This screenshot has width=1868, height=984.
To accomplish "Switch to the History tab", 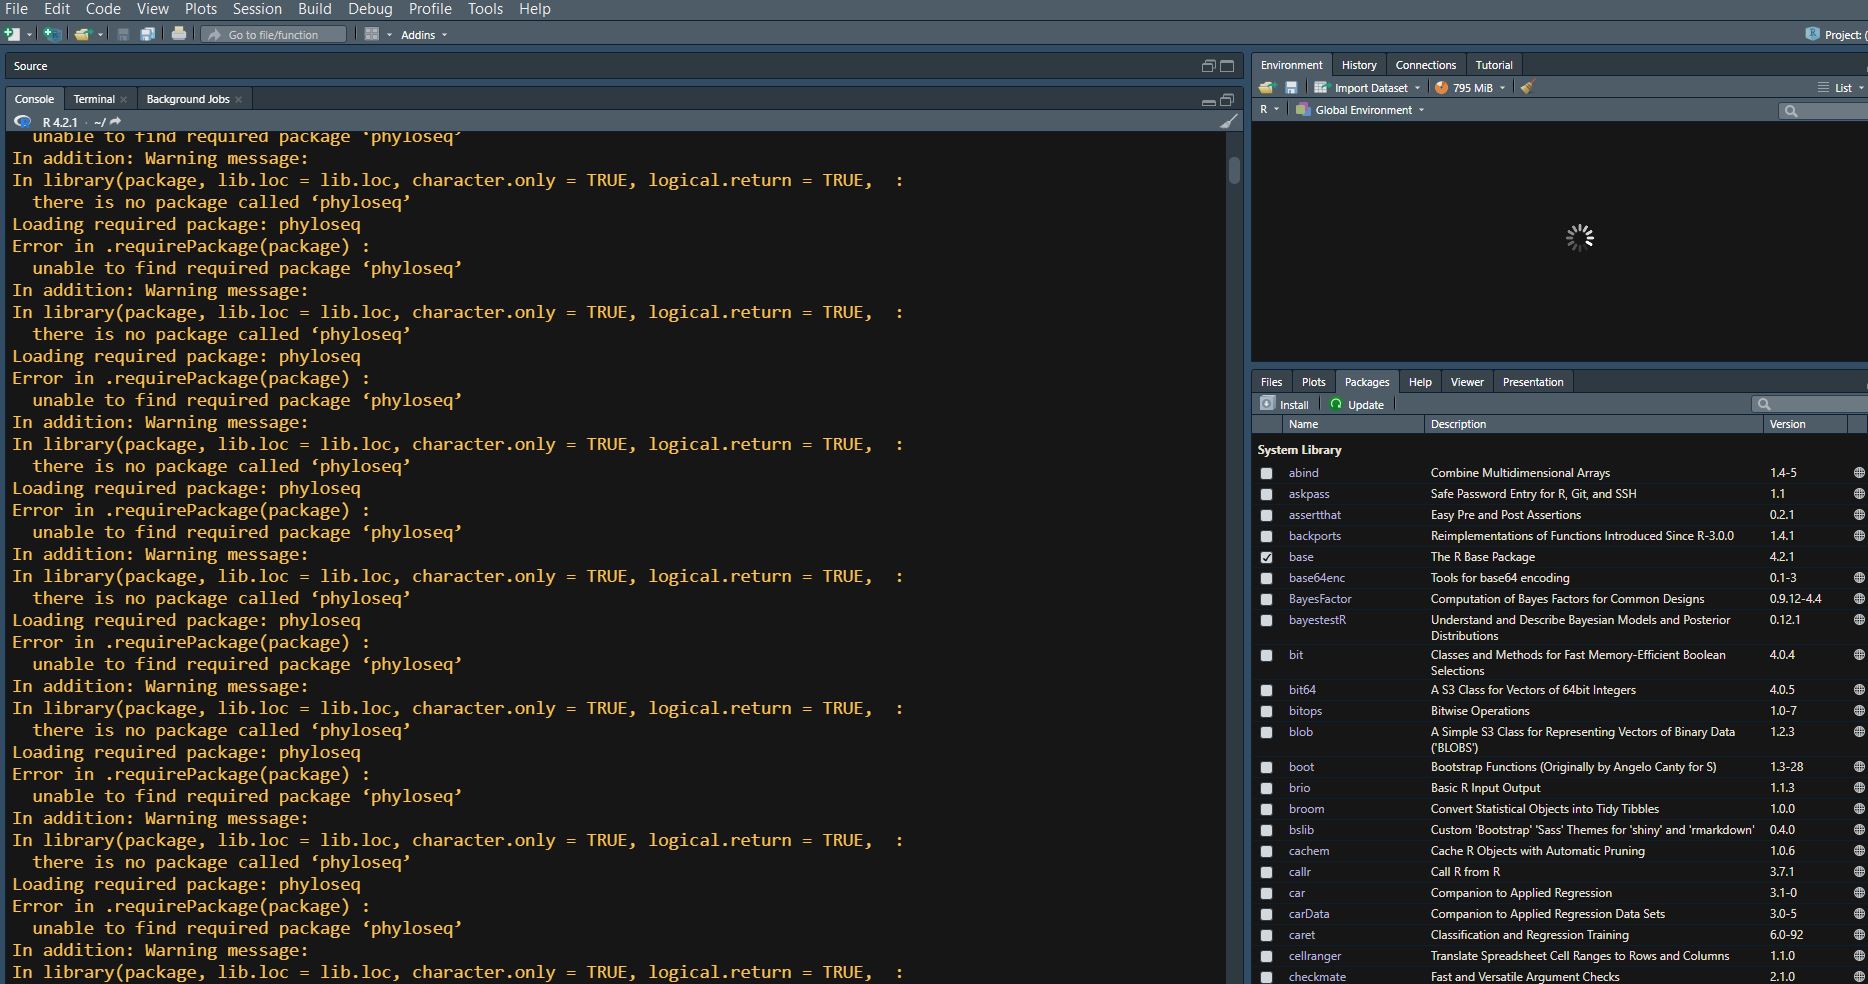I will coord(1358,65).
